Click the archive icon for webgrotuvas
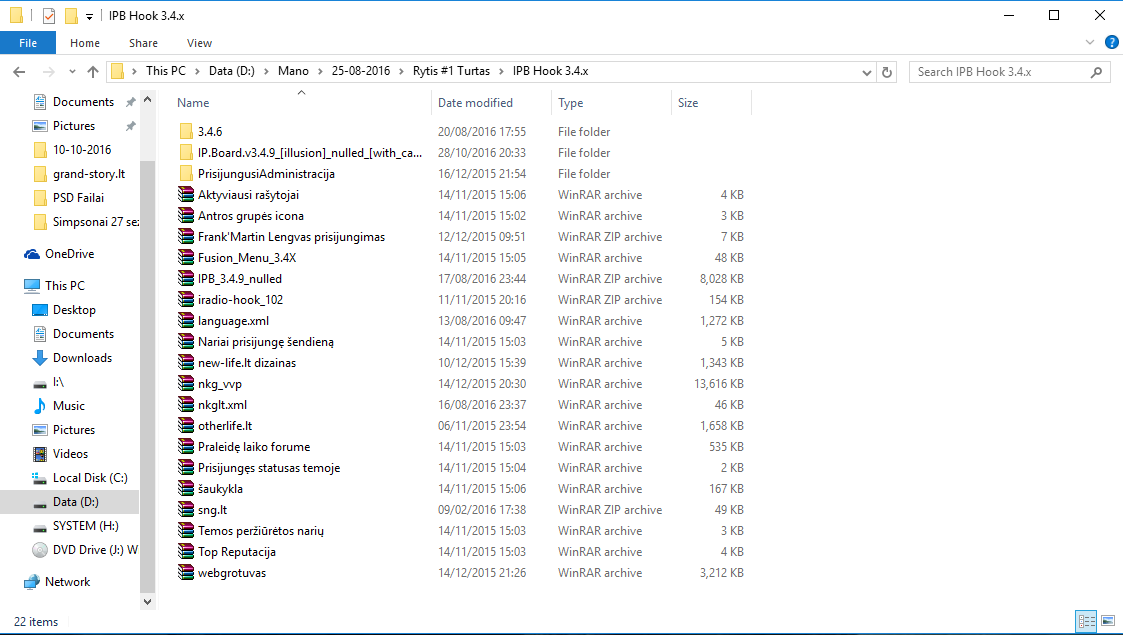This screenshot has width=1123, height=635. 186,572
